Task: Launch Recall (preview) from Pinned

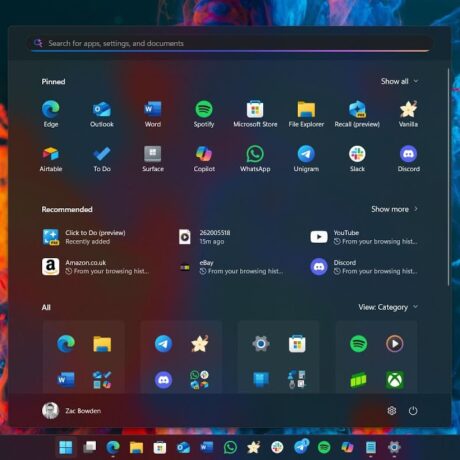Action: [357, 114]
